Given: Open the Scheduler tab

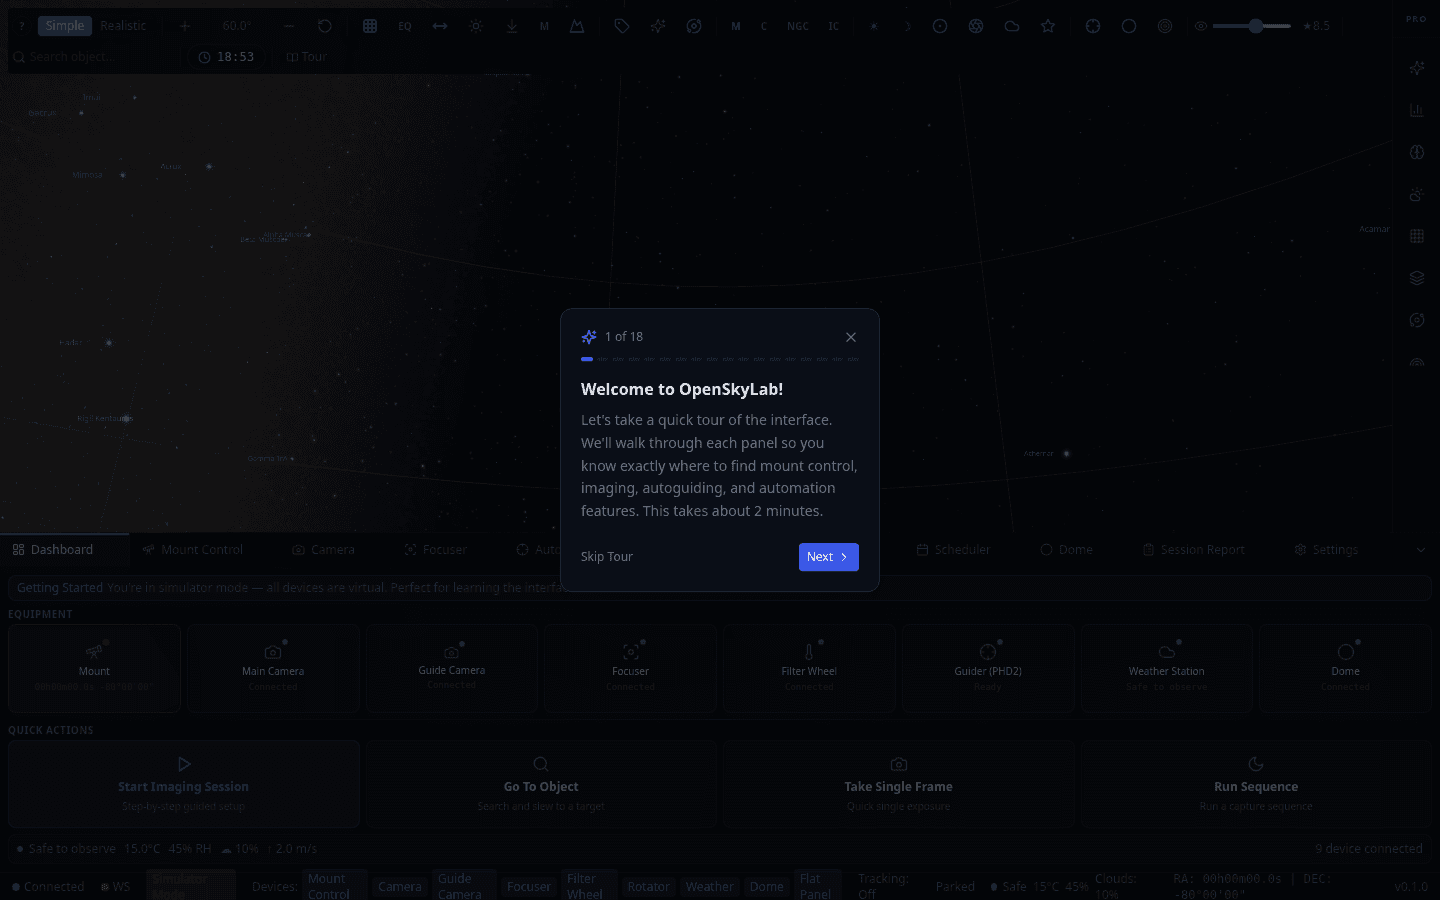Looking at the screenshot, I should click(x=953, y=550).
